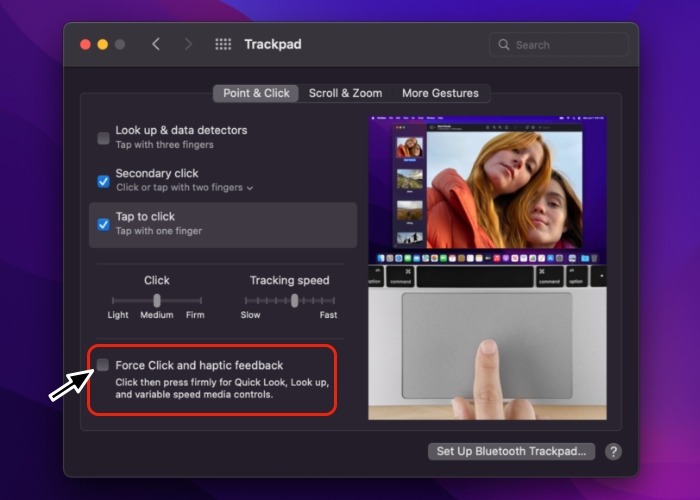The width and height of the screenshot is (700, 500).
Task: Open the show-all preferences grid
Action: click(x=223, y=44)
